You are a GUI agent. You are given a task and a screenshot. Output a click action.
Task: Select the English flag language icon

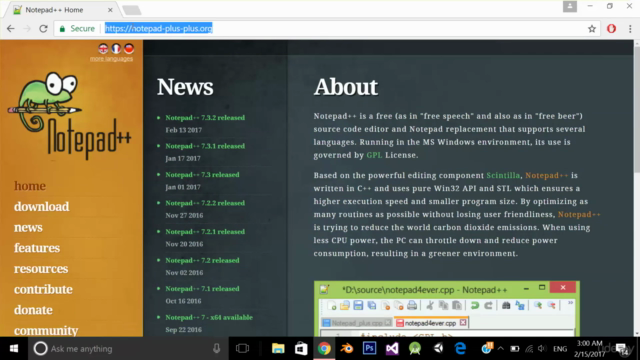click(103, 49)
